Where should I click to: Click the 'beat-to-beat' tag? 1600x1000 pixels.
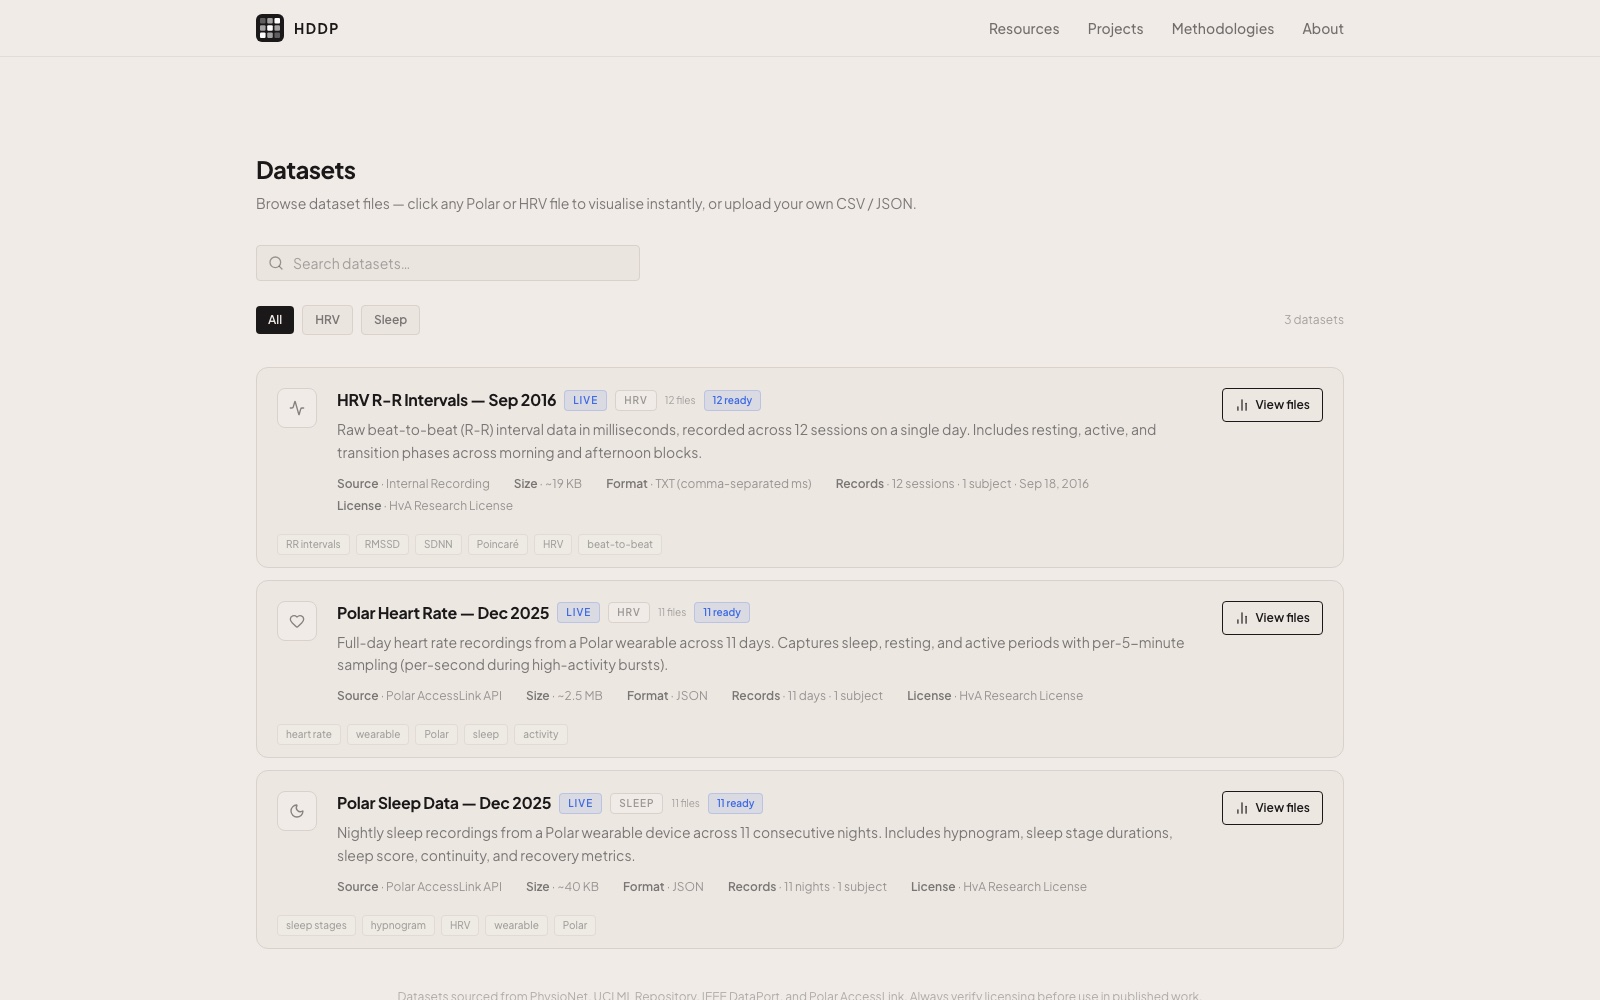pyautogui.click(x=620, y=544)
